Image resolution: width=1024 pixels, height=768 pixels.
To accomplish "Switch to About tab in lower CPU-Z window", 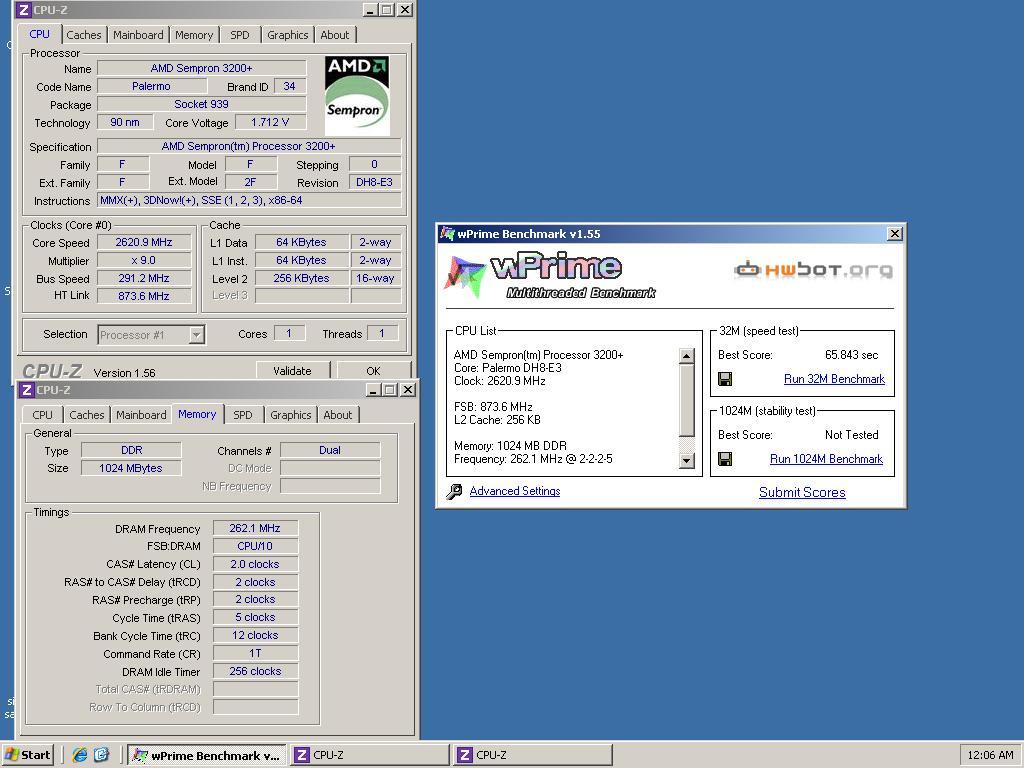I will click(x=338, y=415).
